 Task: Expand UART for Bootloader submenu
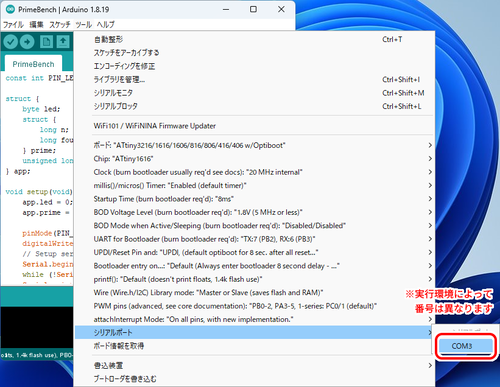click(254, 239)
